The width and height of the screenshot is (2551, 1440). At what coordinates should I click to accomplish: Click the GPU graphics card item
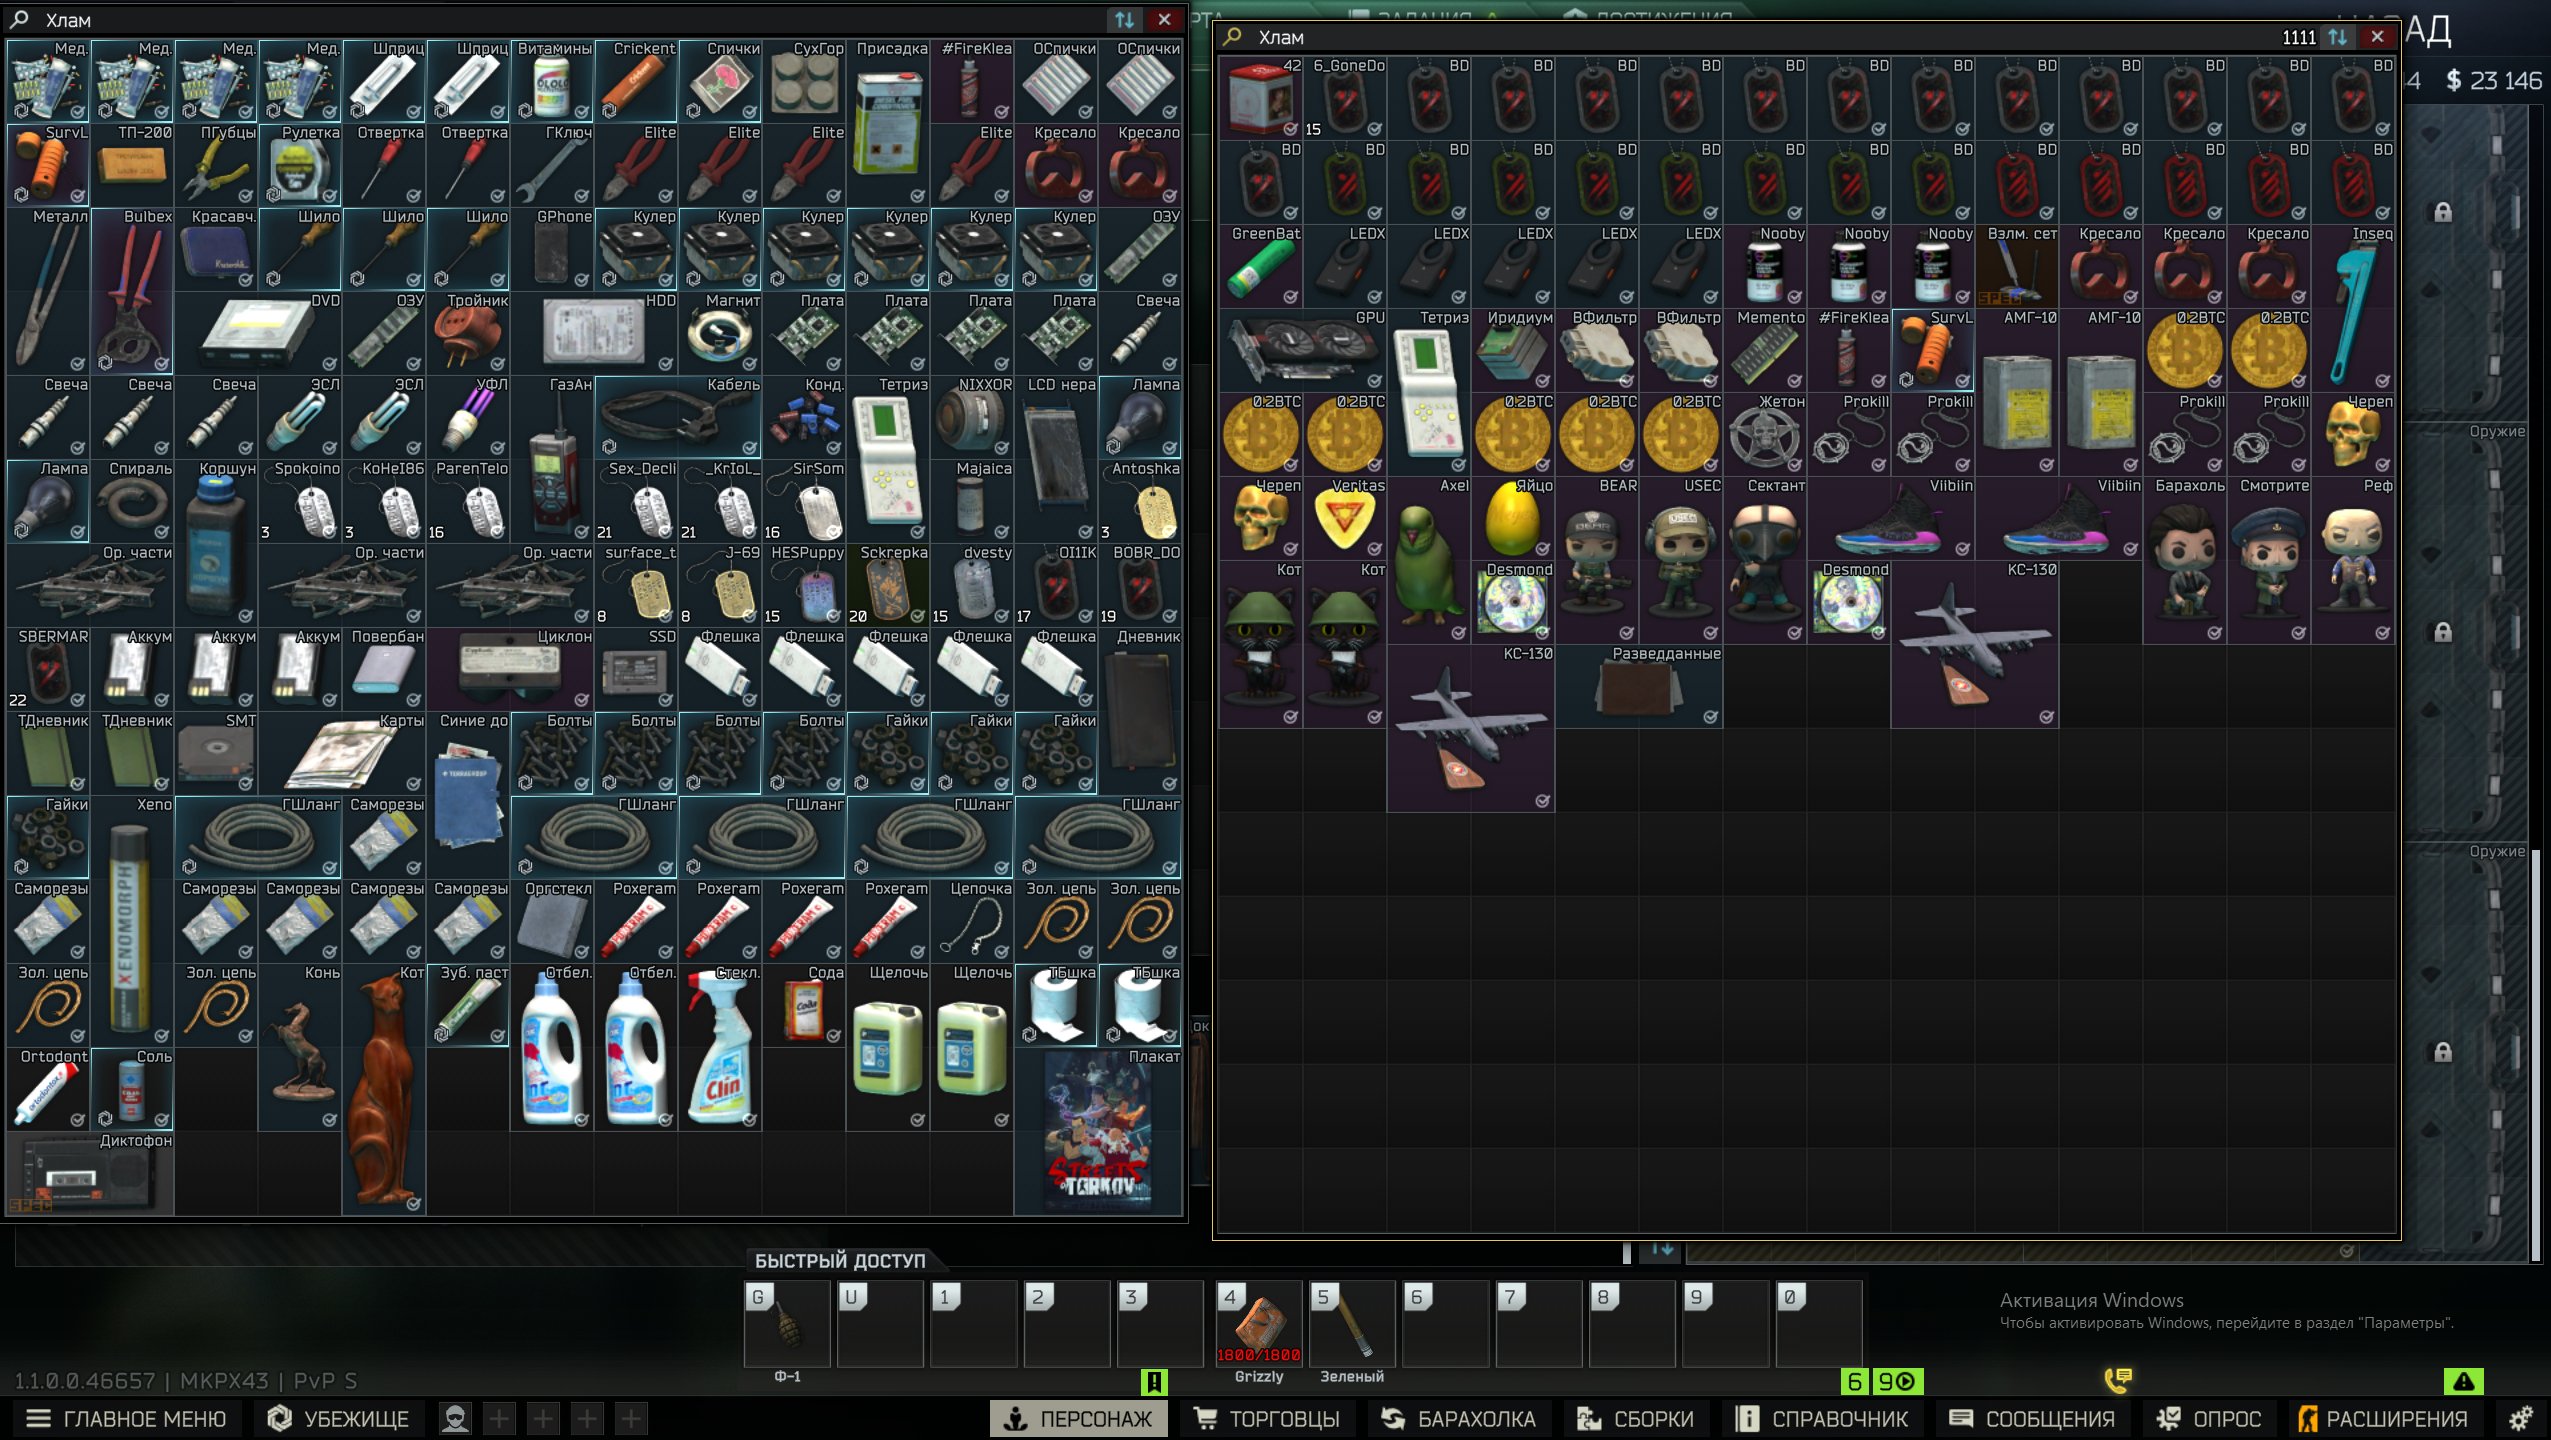click(1303, 350)
